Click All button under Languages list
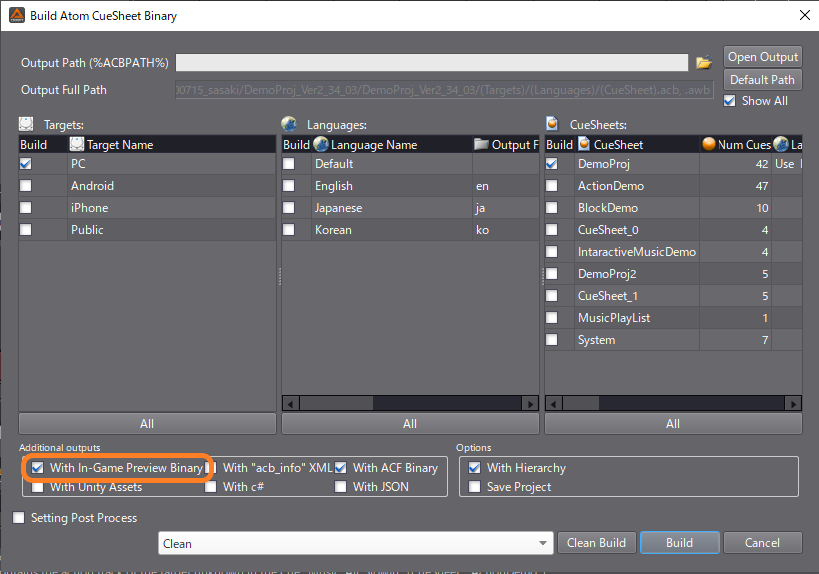819x574 pixels. coord(410,424)
